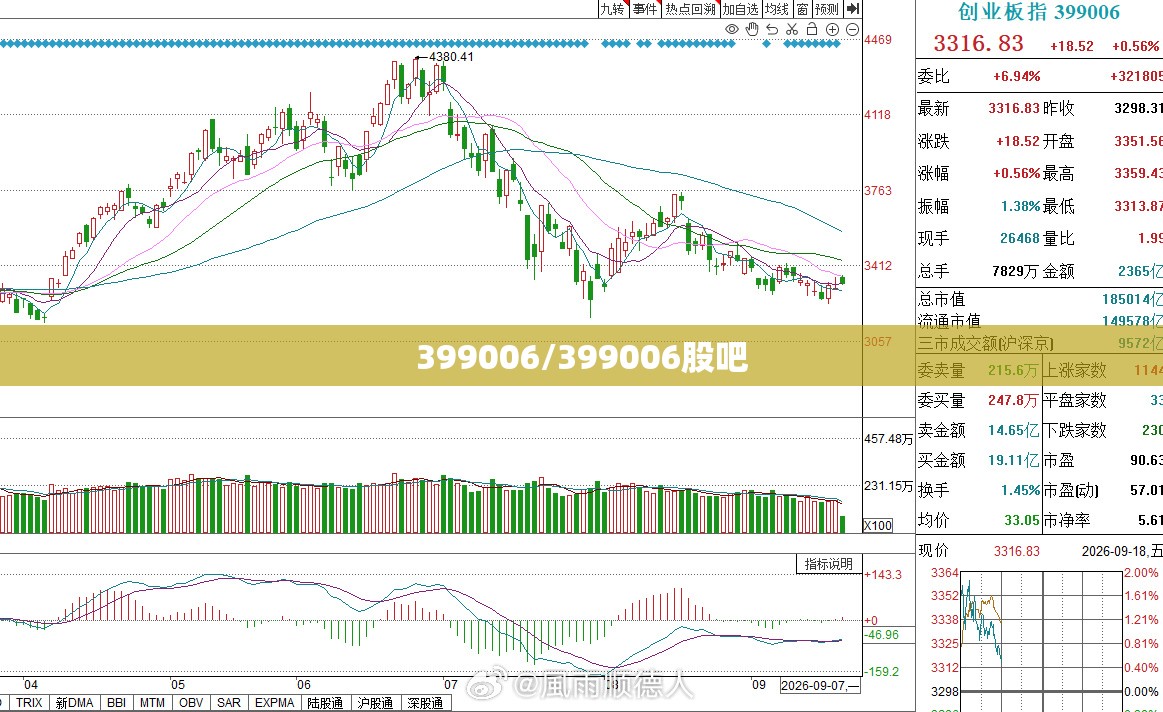Open the 陆股通 tab
Screen dimensions: 1163x712
coord(326,702)
